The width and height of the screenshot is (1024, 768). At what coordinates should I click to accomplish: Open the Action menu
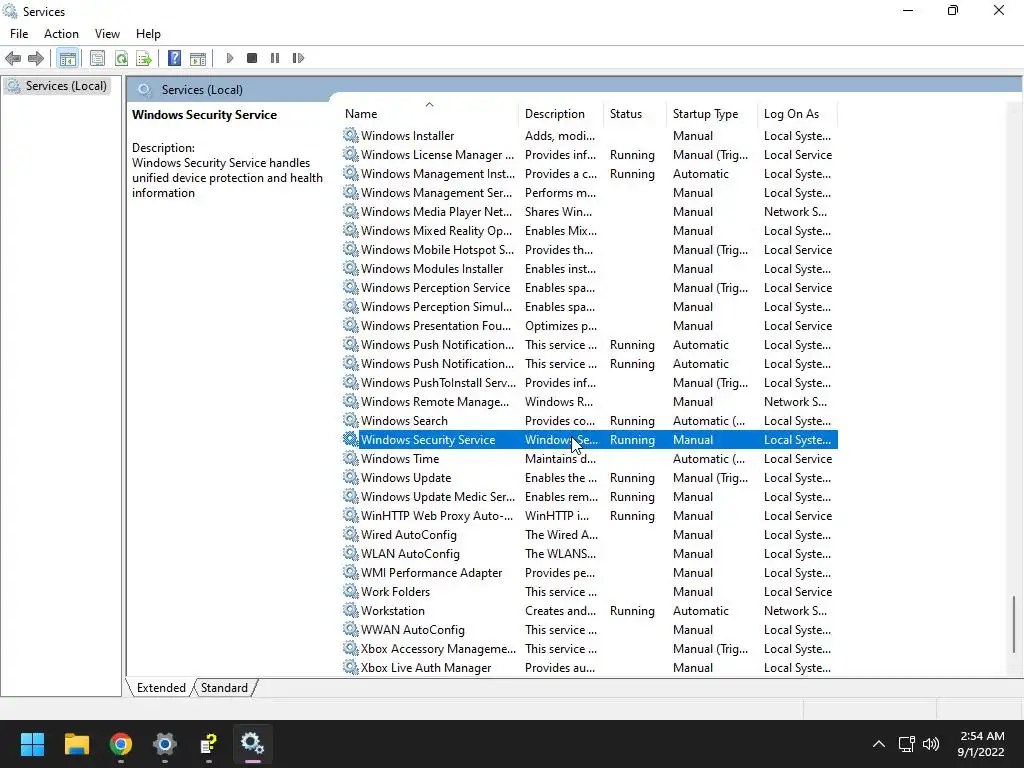[61, 34]
